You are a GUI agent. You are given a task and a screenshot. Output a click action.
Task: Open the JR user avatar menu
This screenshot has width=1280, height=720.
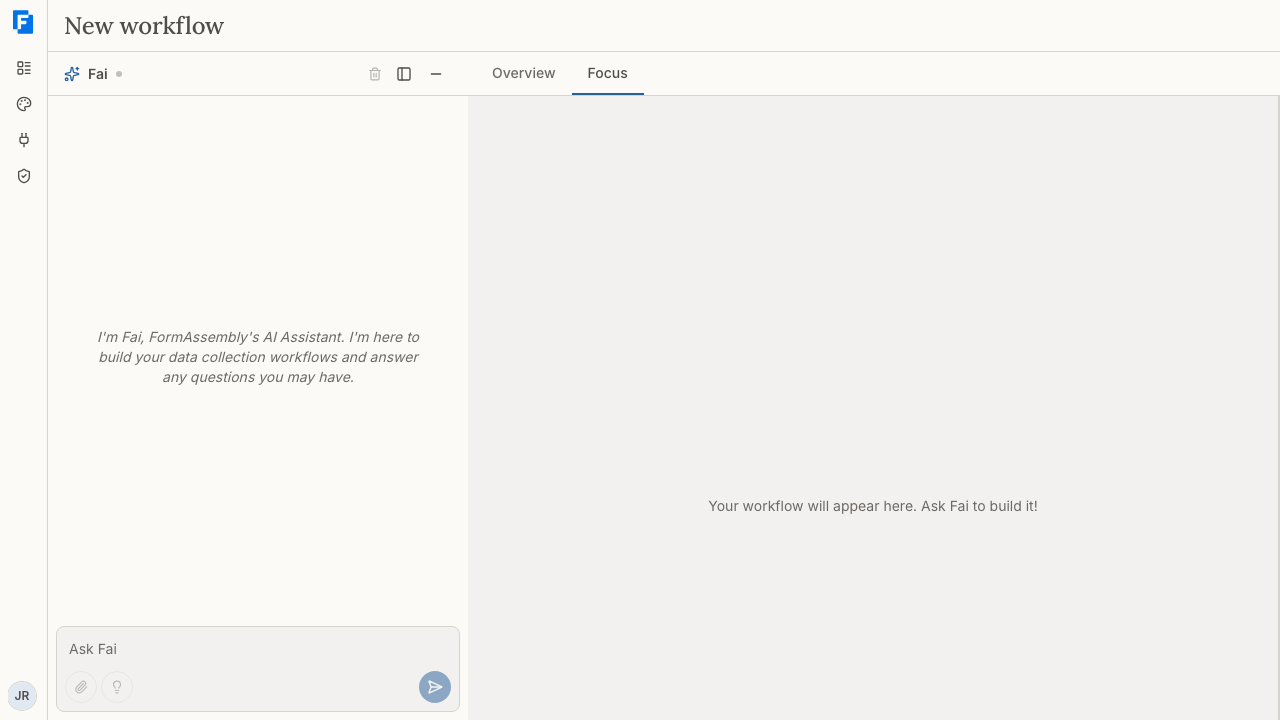22,696
